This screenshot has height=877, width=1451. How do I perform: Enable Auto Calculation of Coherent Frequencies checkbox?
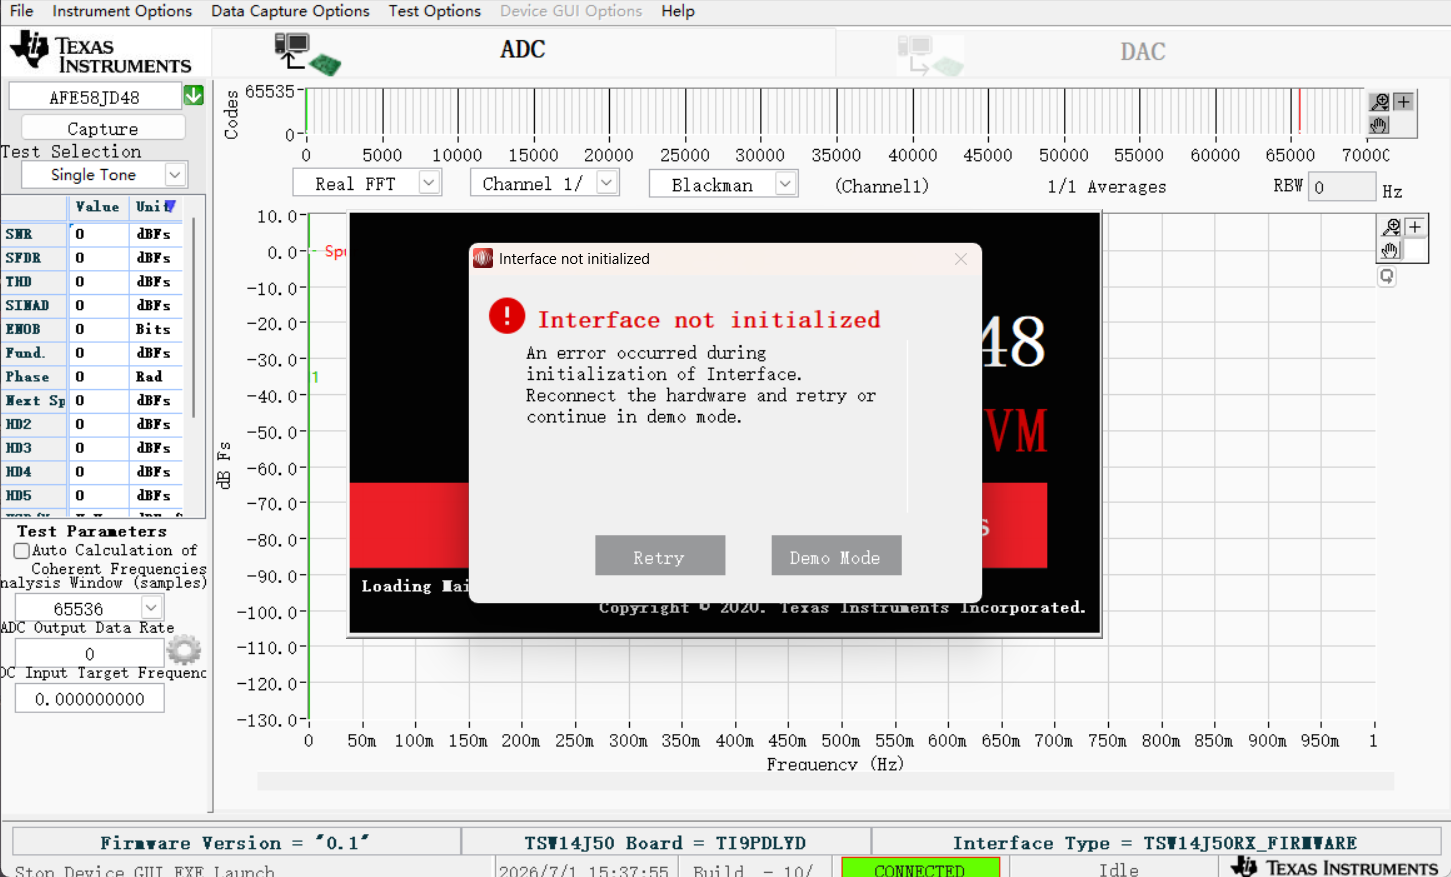tap(21, 551)
